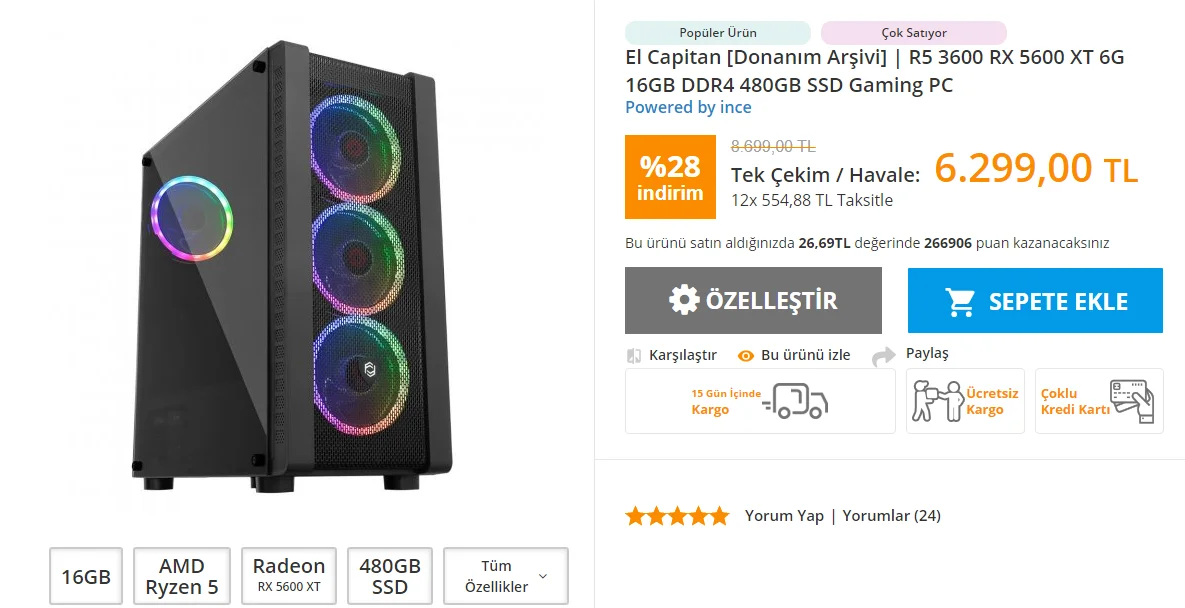Click the gear icon on Özelleştir
The height and width of the screenshot is (608, 1185).
(x=684, y=300)
